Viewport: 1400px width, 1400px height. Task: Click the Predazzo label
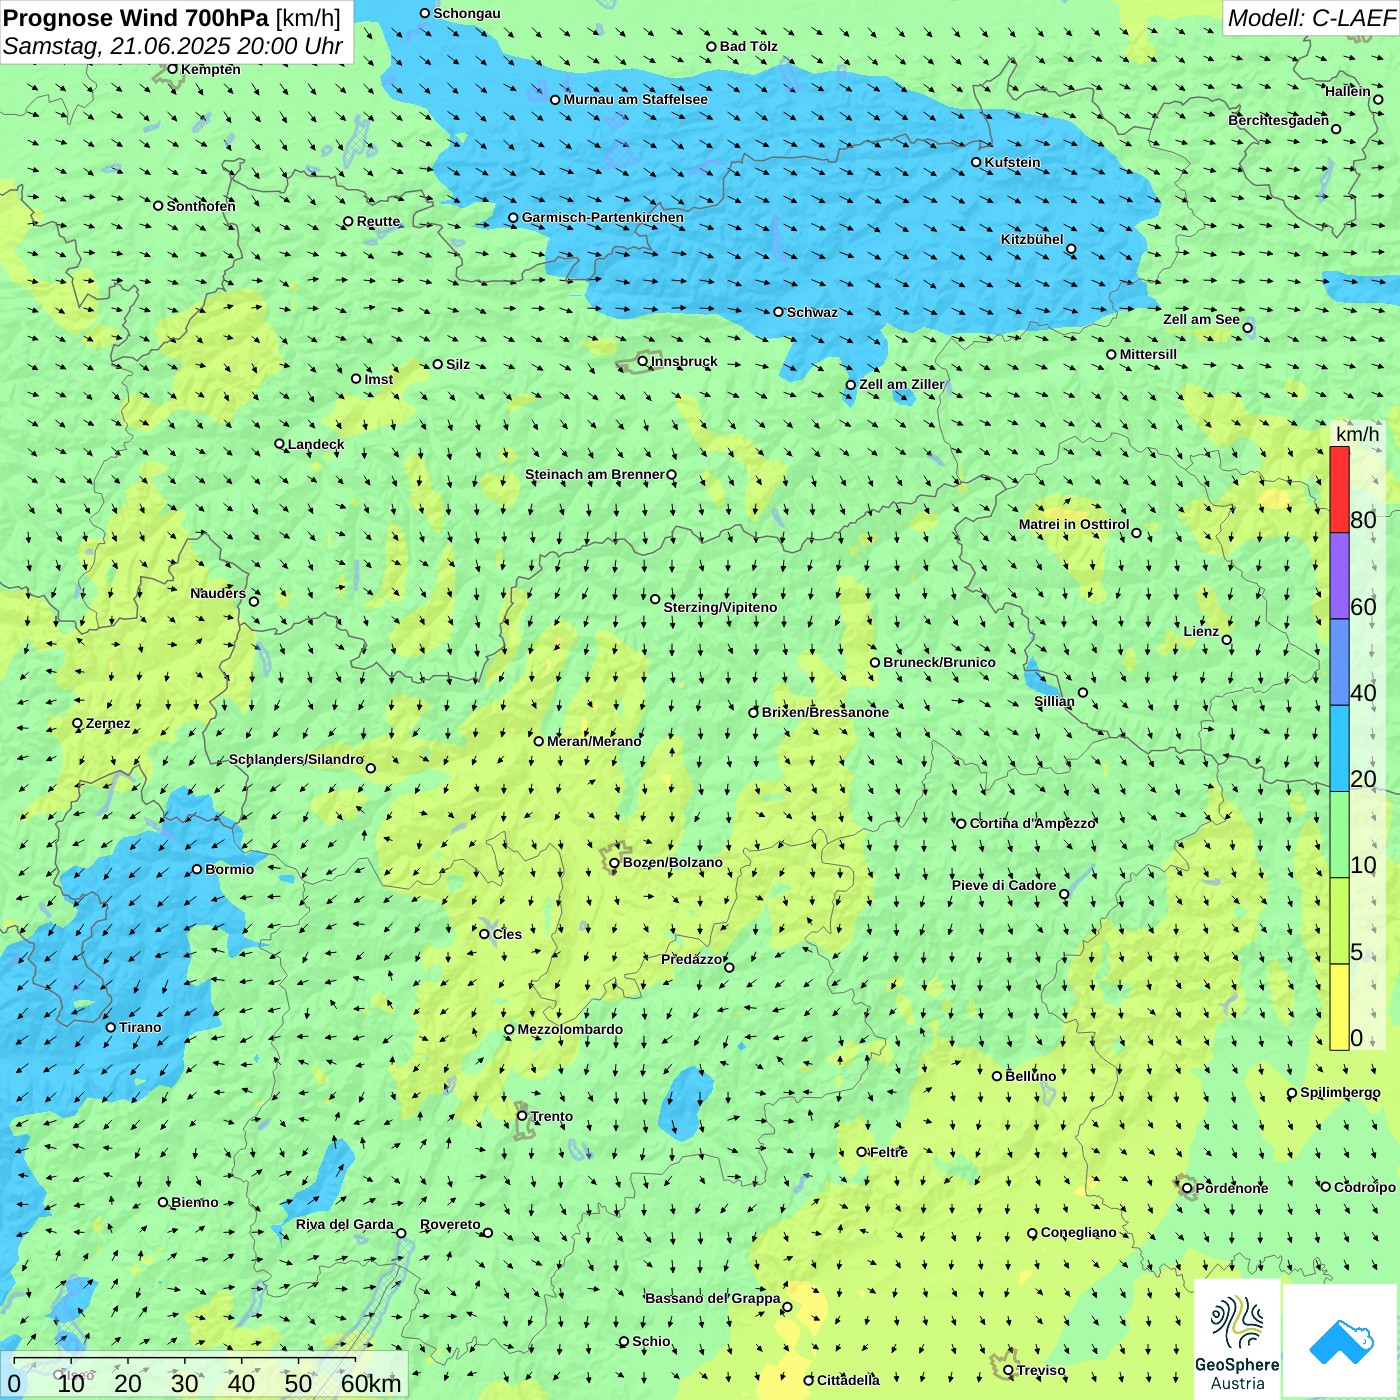[691, 959]
